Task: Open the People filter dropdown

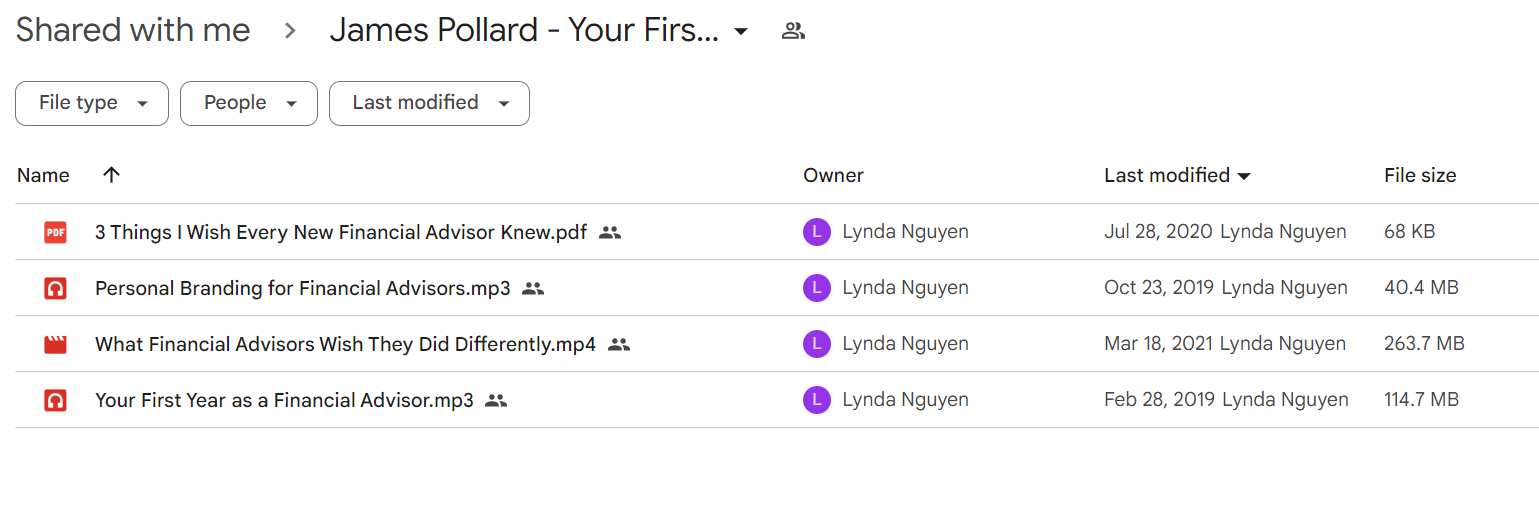Action: (249, 103)
